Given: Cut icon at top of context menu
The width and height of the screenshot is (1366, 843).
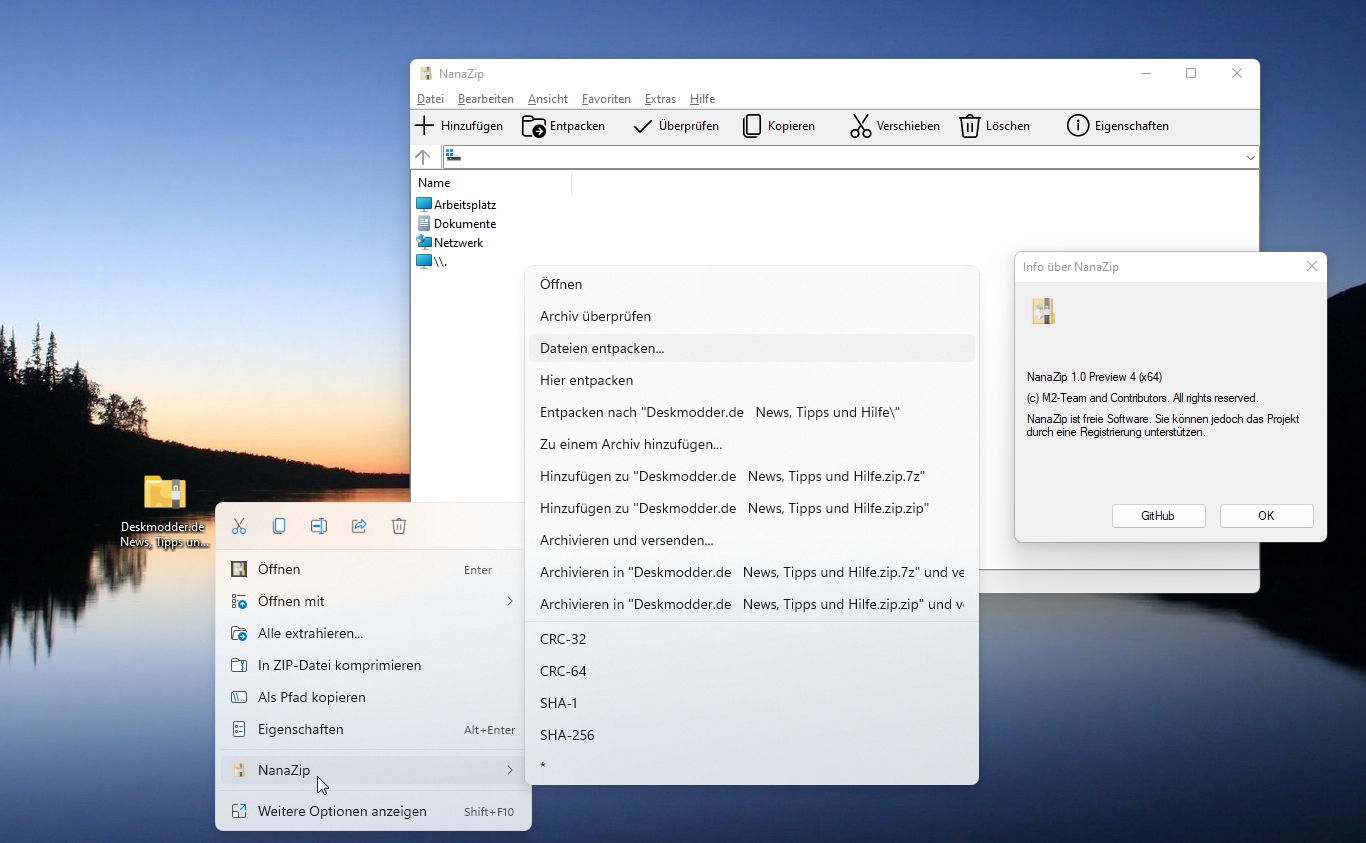Looking at the screenshot, I should coord(239,526).
